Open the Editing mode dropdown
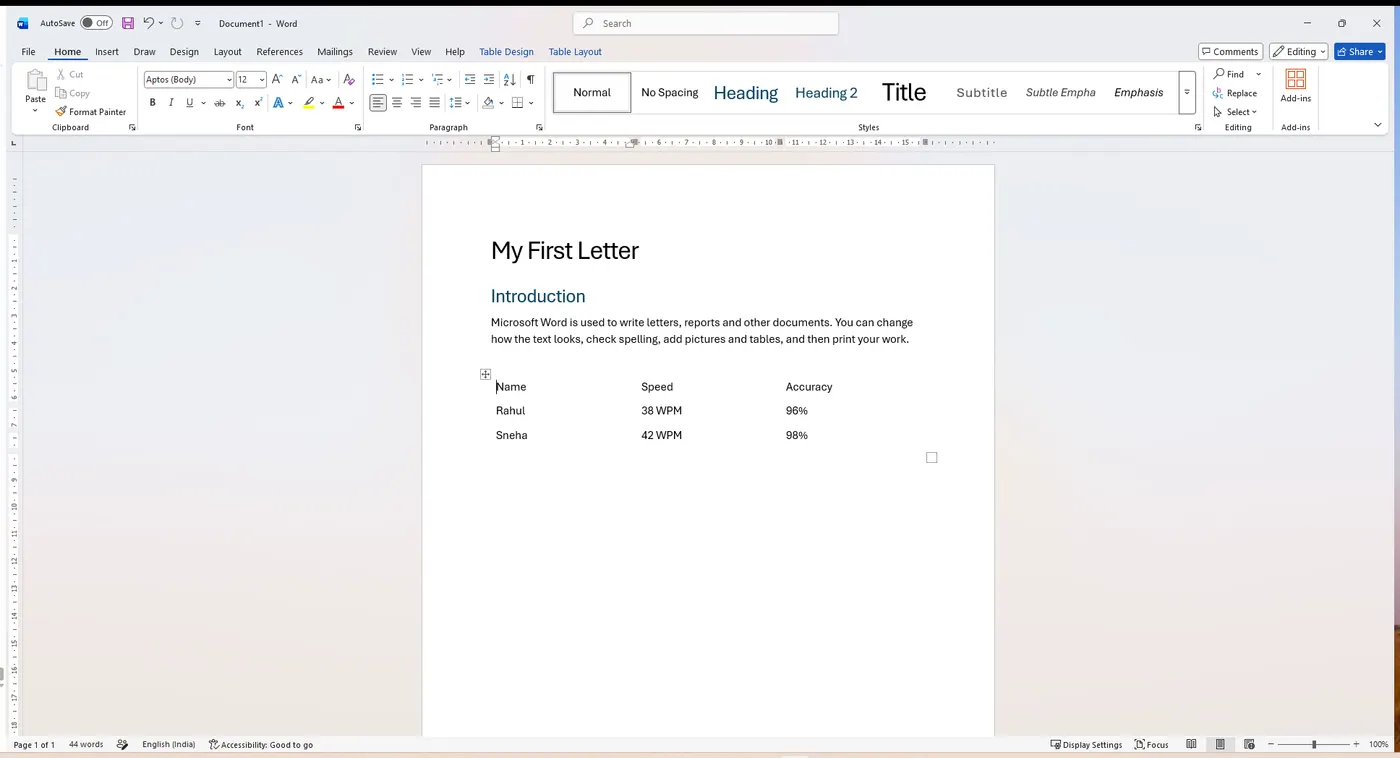The height and width of the screenshot is (758, 1400). [1298, 51]
